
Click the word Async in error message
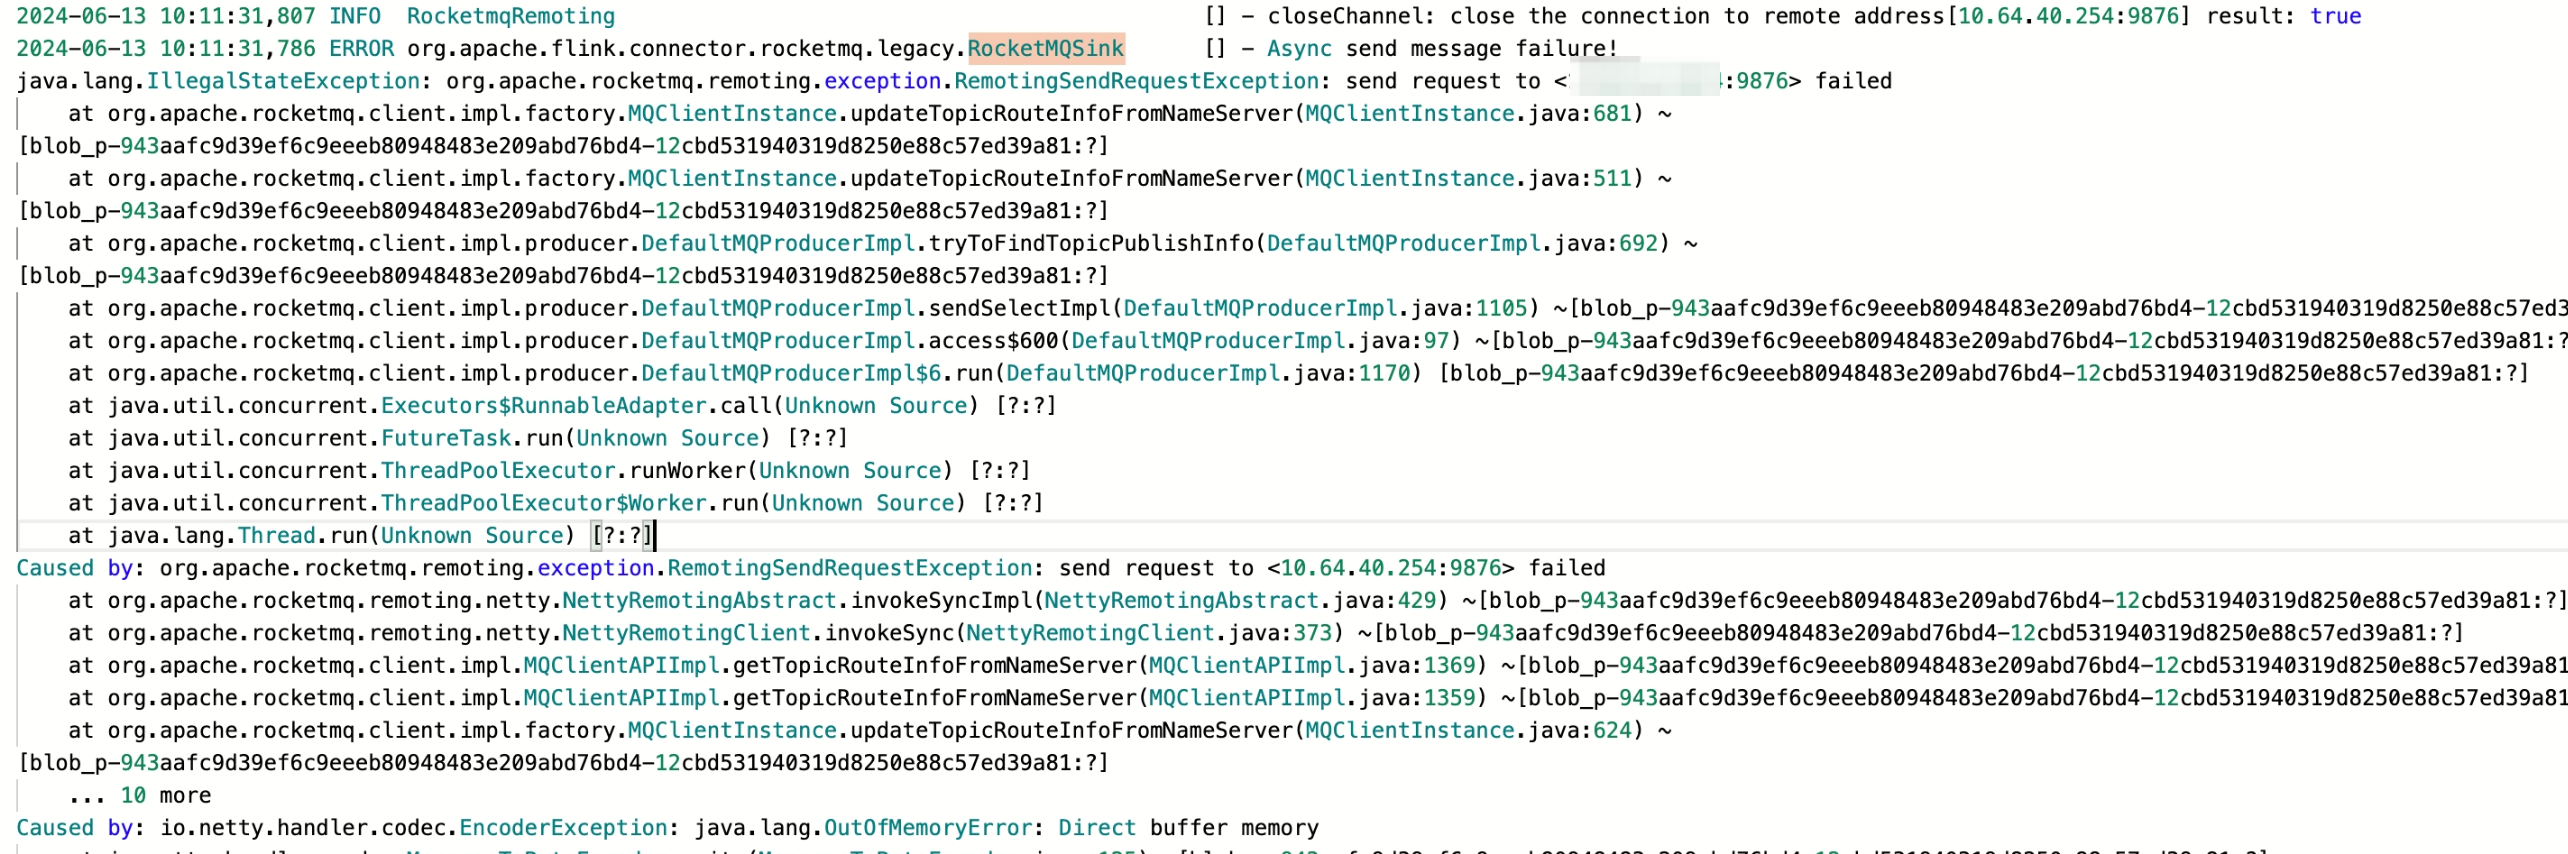pyautogui.click(x=1299, y=48)
